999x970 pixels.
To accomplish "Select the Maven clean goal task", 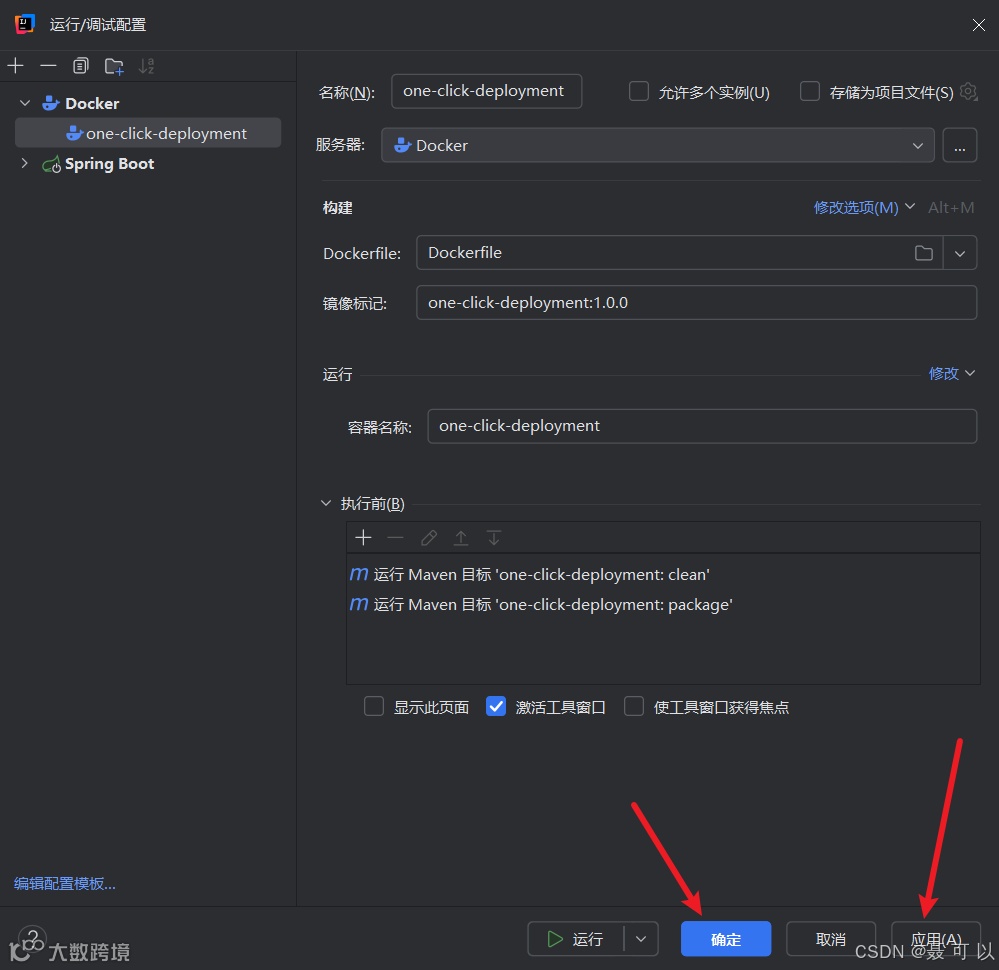I will coord(663,574).
